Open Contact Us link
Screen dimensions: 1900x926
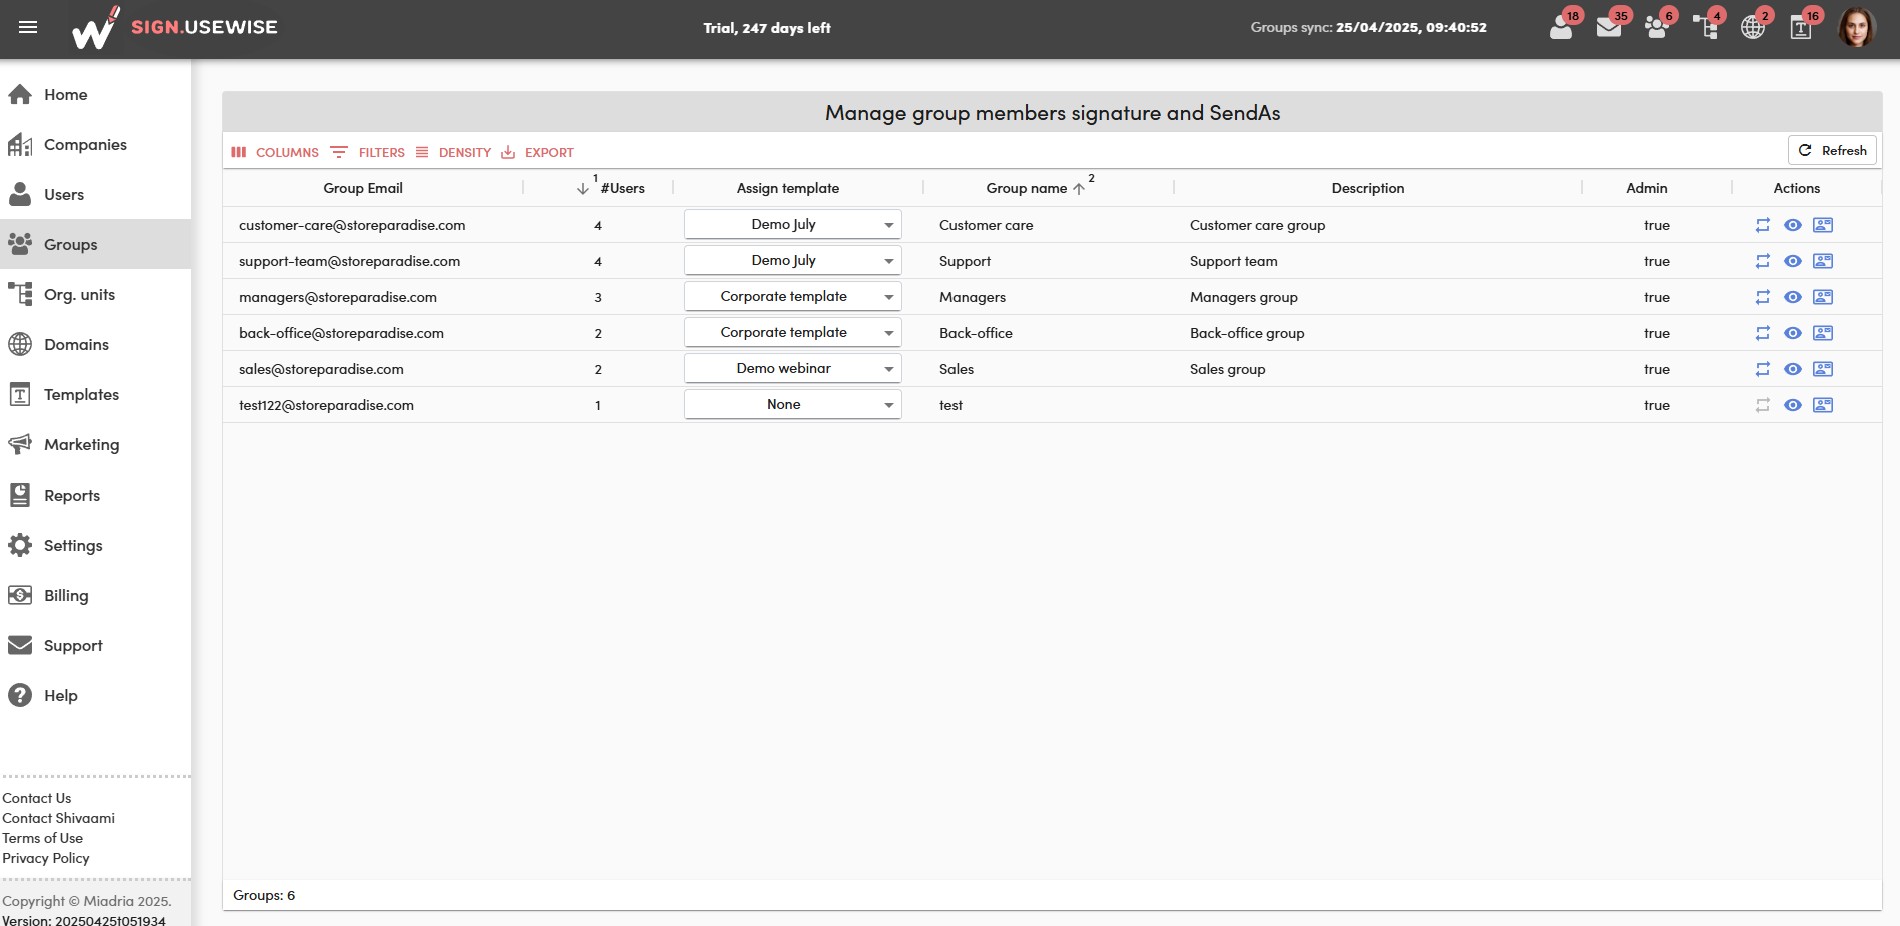tap(37, 798)
